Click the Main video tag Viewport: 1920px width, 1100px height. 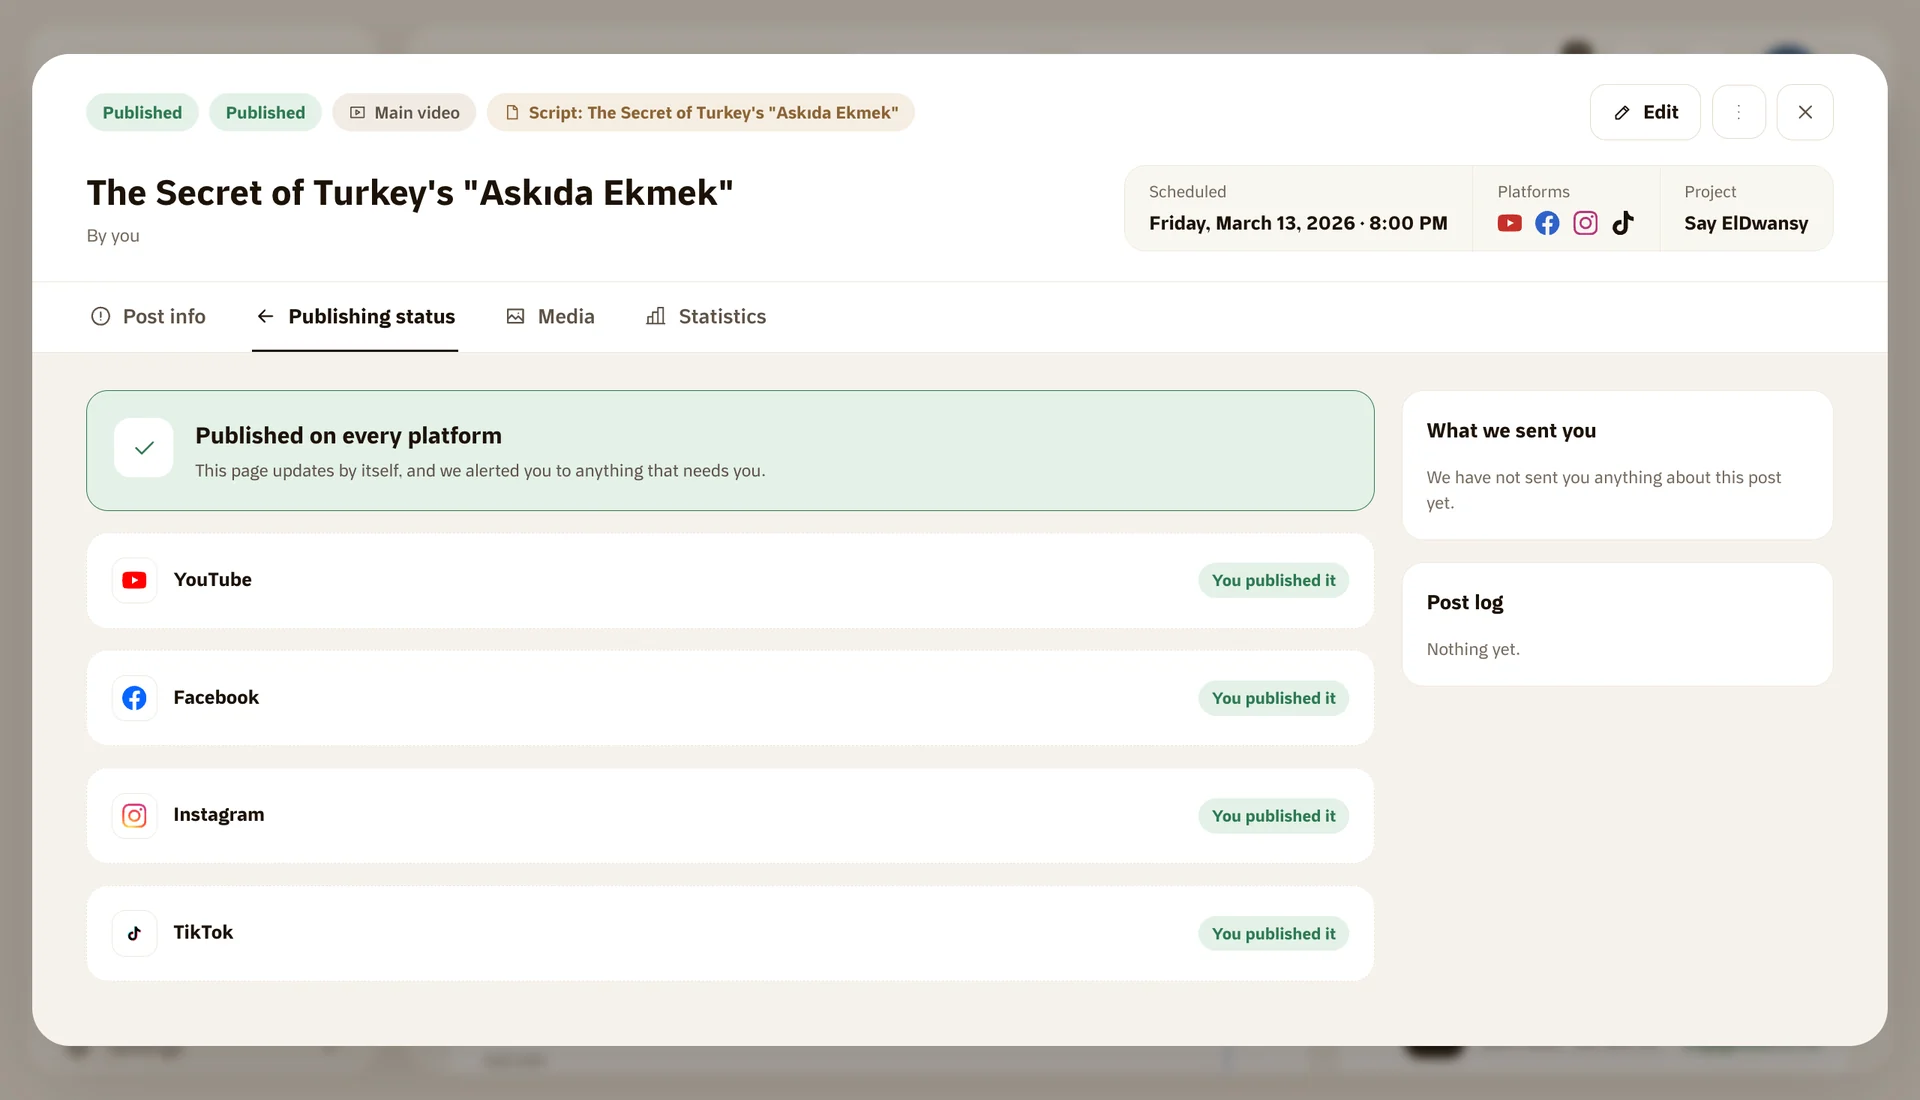pyautogui.click(x=404, y=112)
